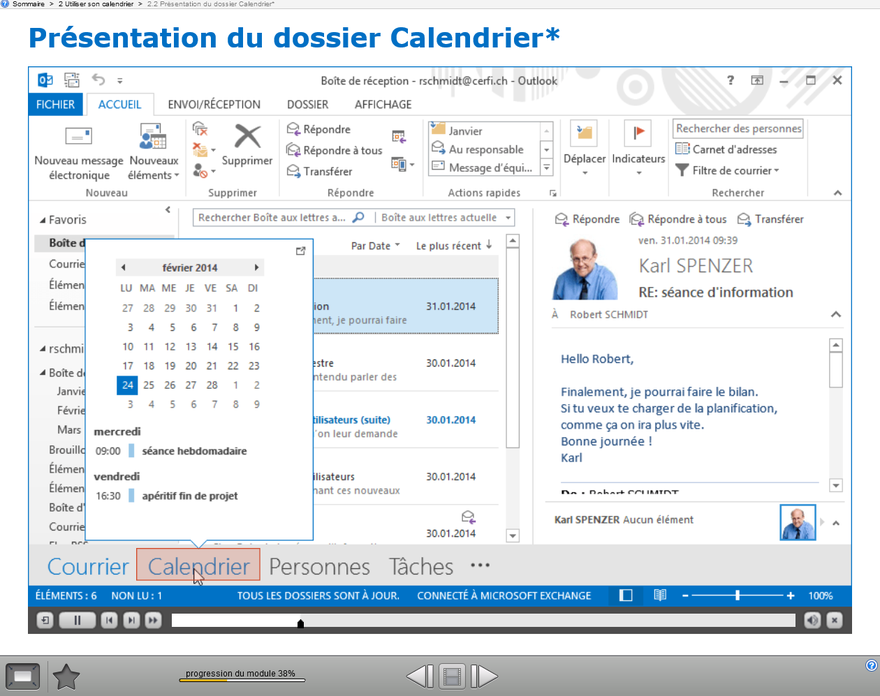The height and width of the screenshot is (696, 880).
Task: Open the Boîte aux lettres actuelle dropdown
Action: coord(446,217)
